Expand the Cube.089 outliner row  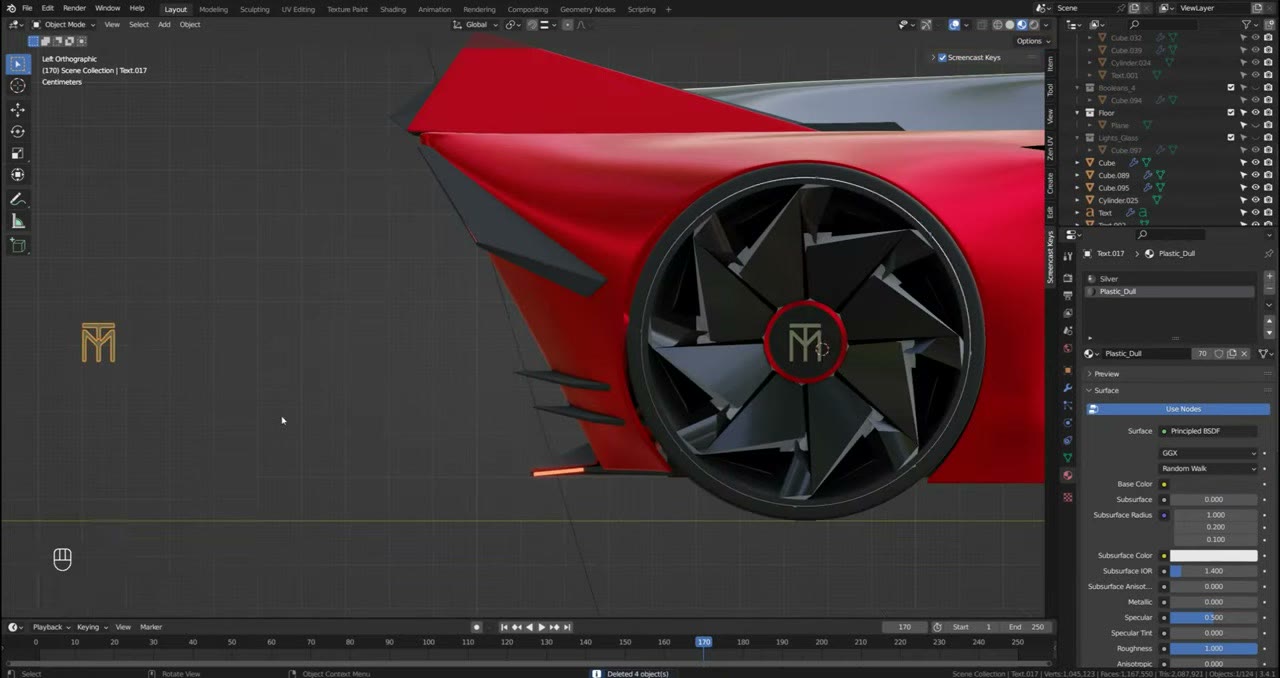(1079, 175)
